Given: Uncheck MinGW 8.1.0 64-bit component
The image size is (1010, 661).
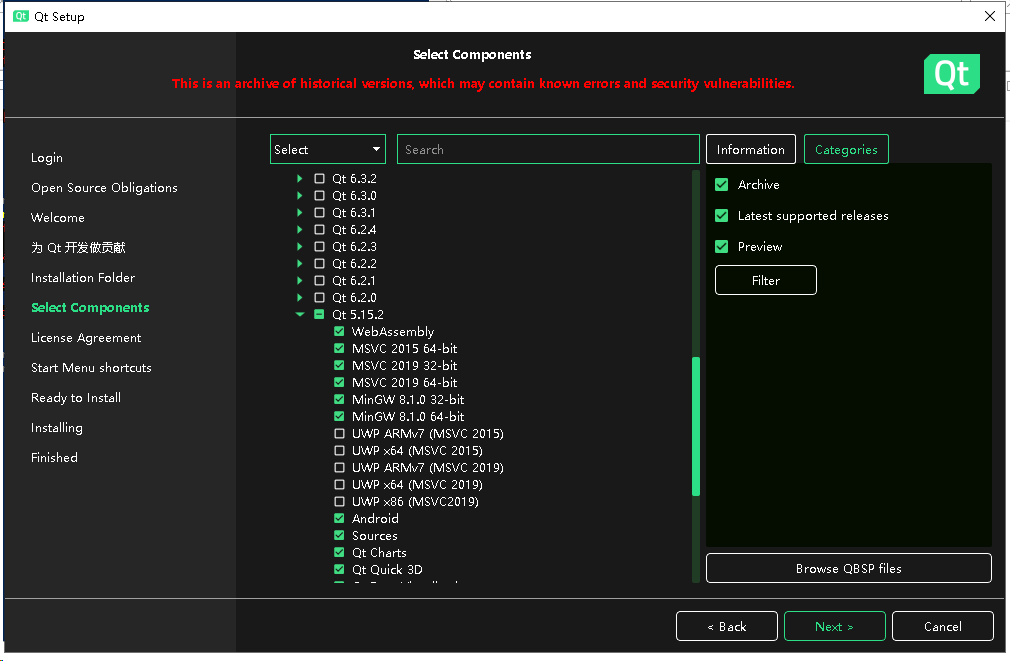Looking at the screenshot, I should [339, 417].
